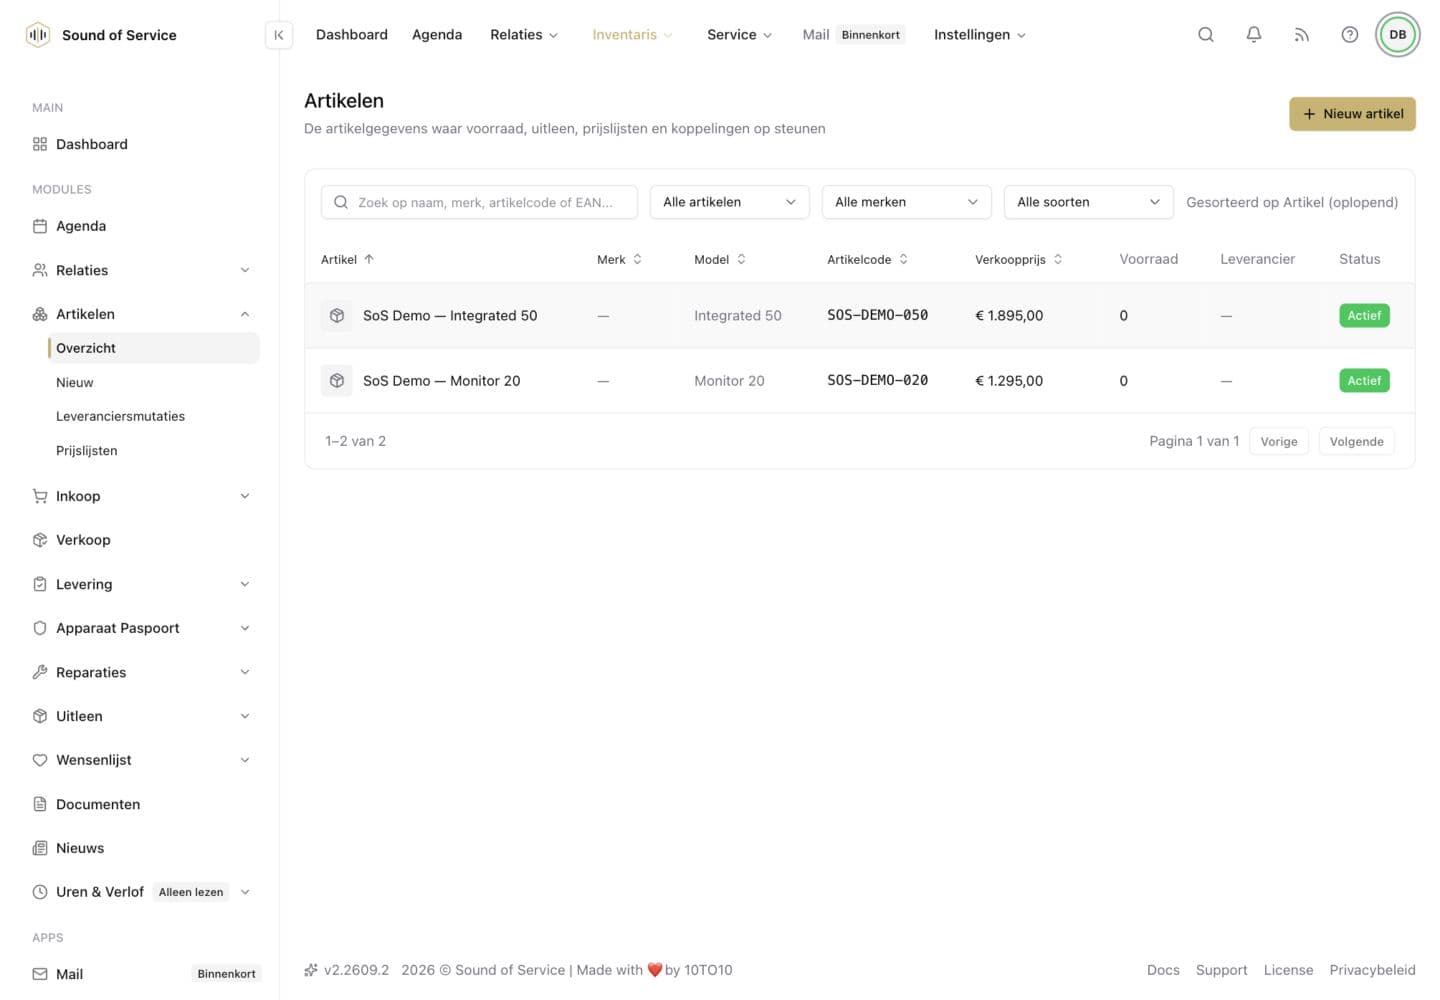Click article code SOS-DEMO-020
Viewport: 1440px width, 1000px height.
pyautogui.click(x=877, y=381)
